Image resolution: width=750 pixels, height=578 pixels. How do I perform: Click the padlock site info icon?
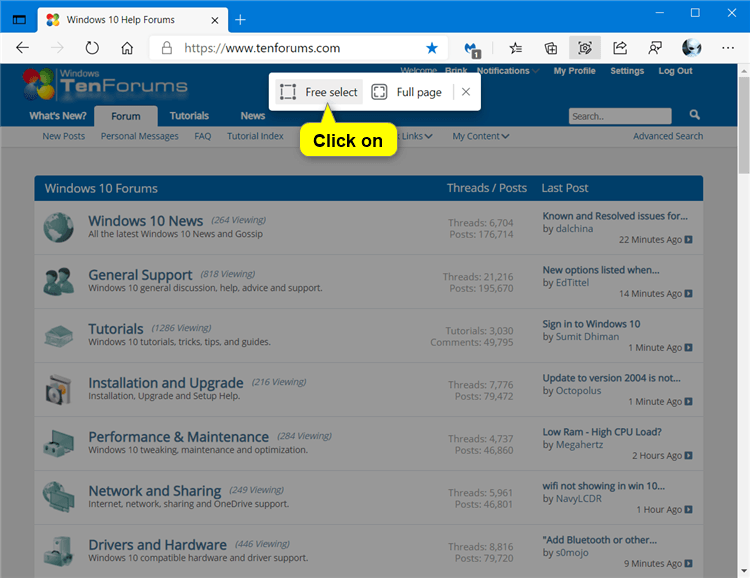166,48
